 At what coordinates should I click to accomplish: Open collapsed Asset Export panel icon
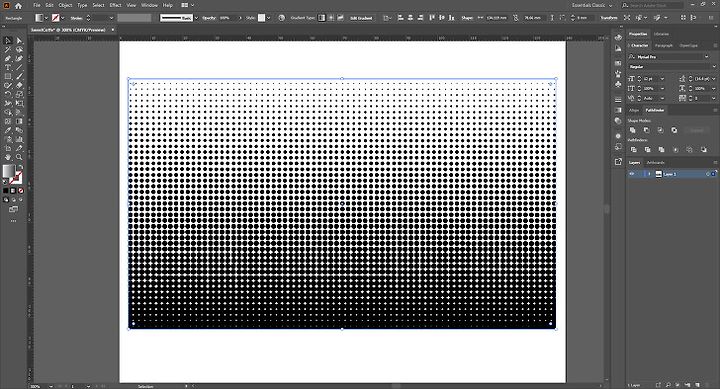pyautogui.click(x=618, y=161)
